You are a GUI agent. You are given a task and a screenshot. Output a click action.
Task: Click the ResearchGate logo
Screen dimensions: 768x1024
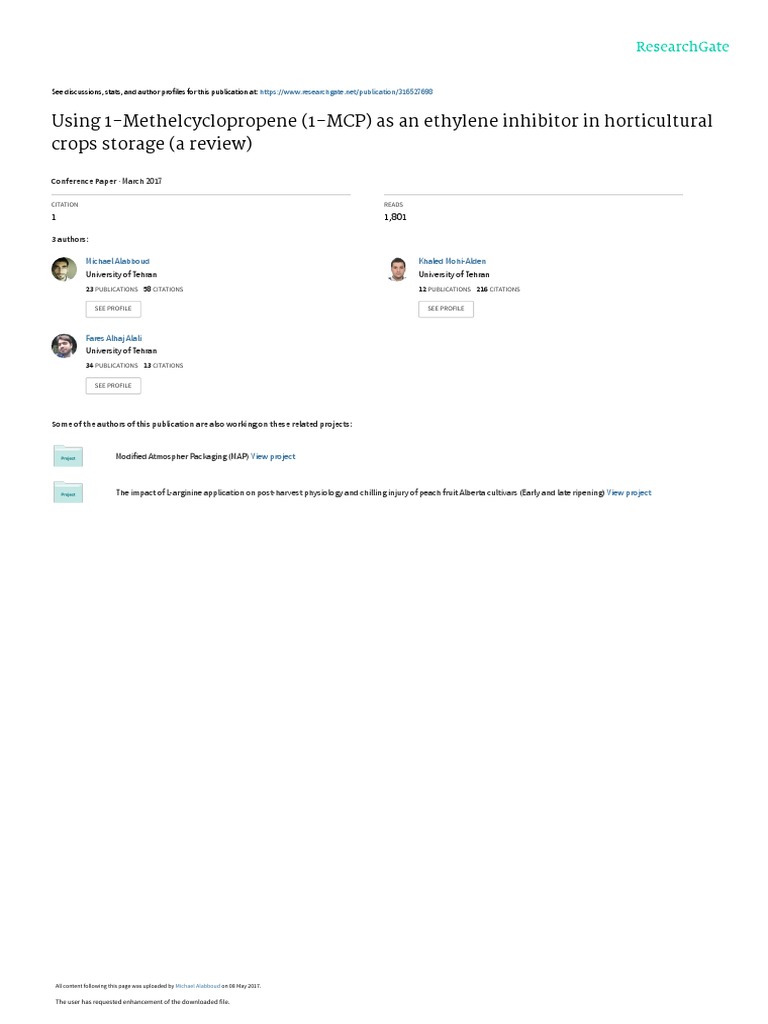click(683, 47)
